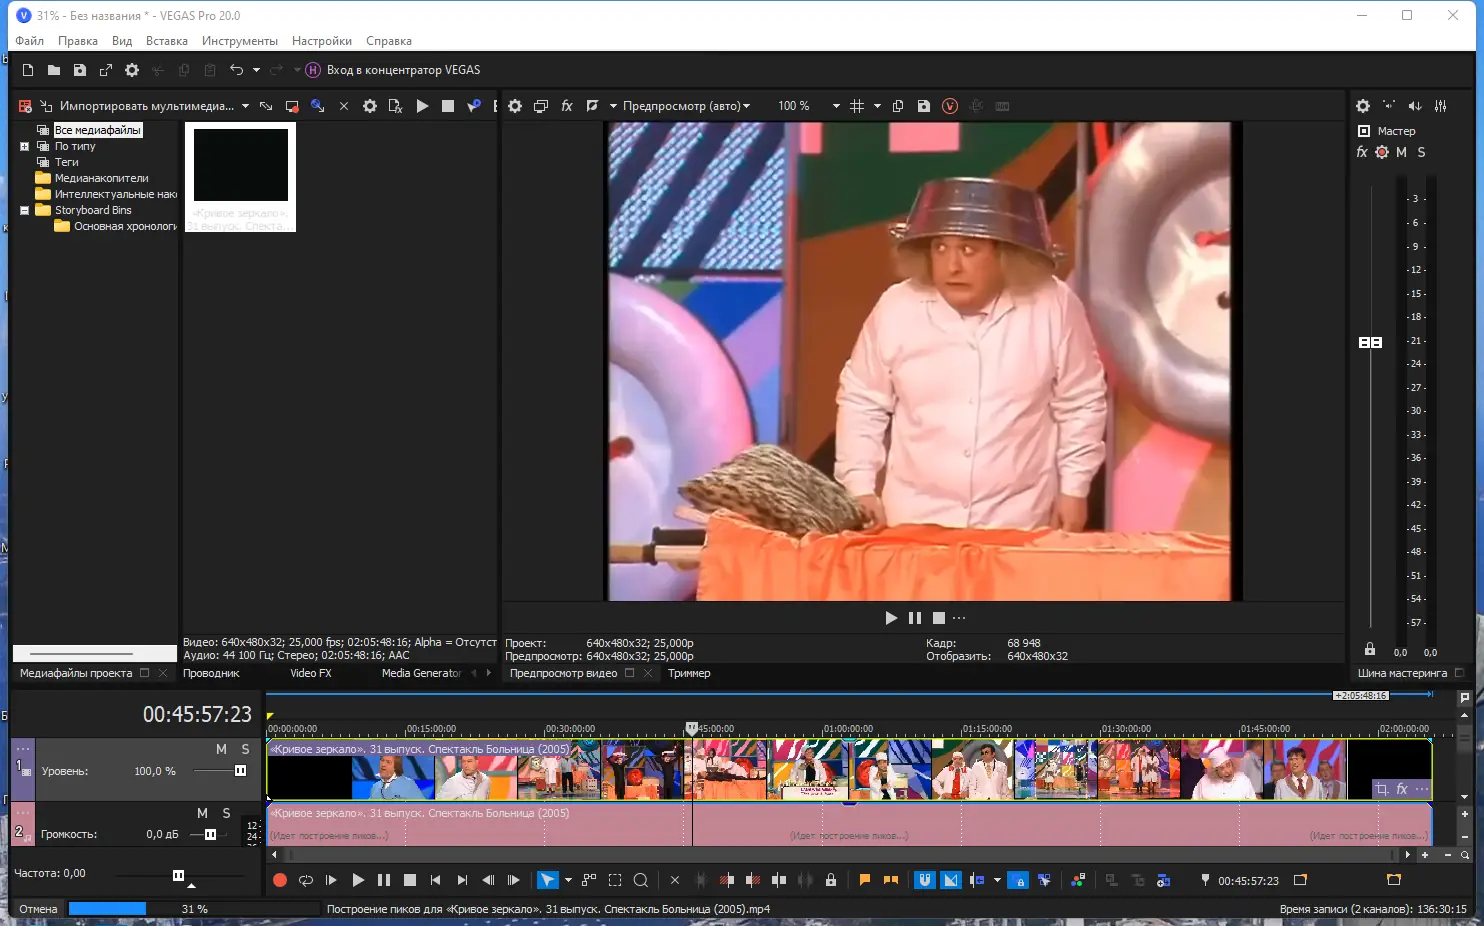Click the VEGAS Hub sign-in button
This screenshot has height=926, width=1484.
[x=393, y=70]
